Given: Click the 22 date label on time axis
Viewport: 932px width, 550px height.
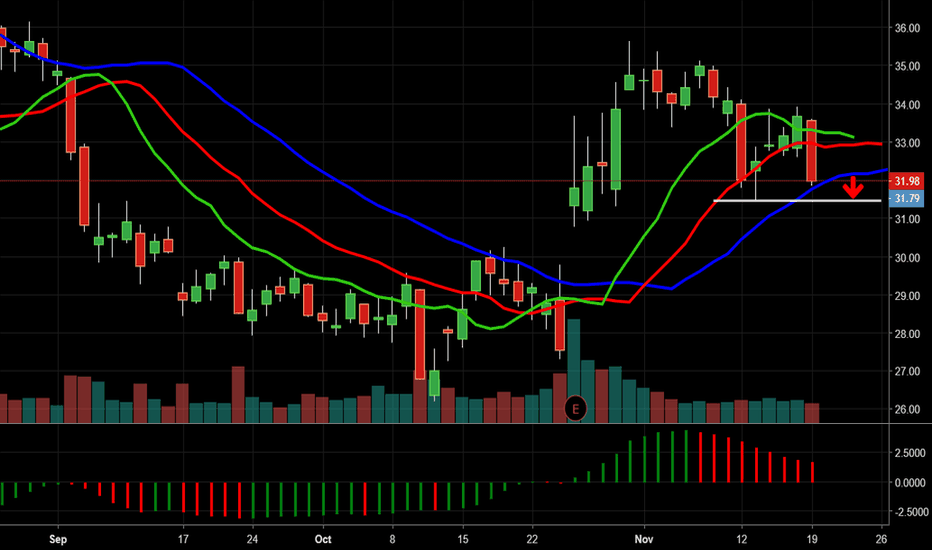Looking at the screenshot, I should point(532,539).
